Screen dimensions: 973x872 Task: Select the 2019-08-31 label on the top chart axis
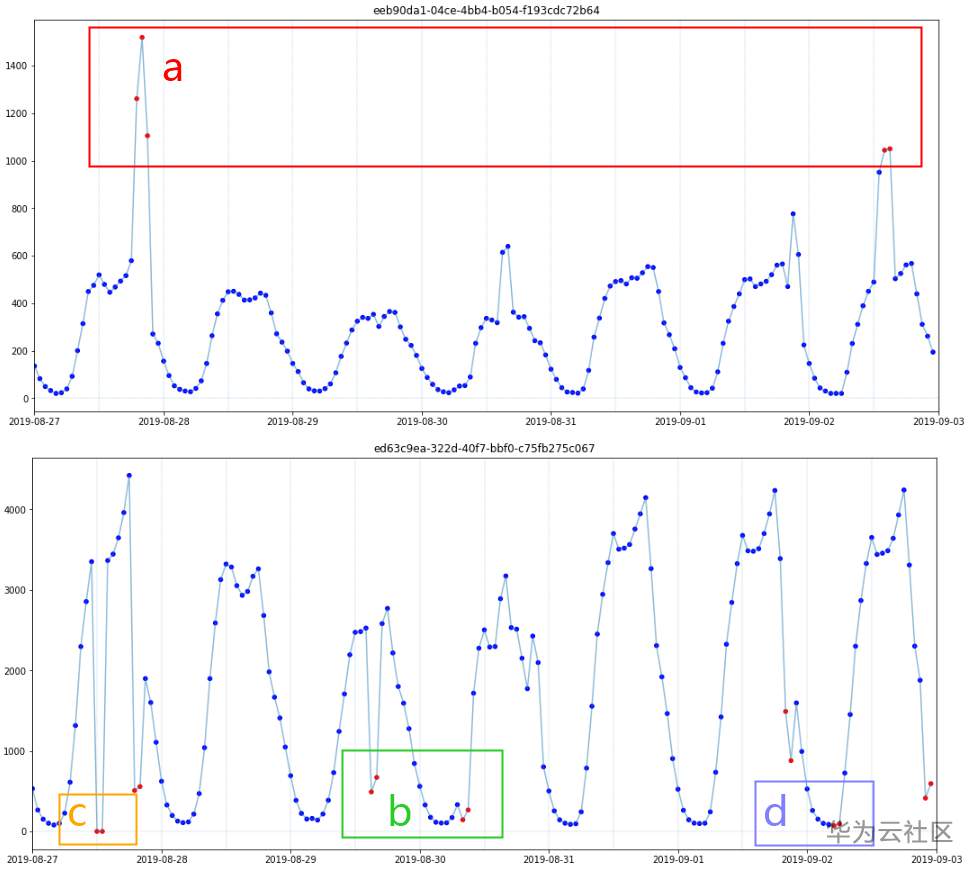(x=551, y=421)
